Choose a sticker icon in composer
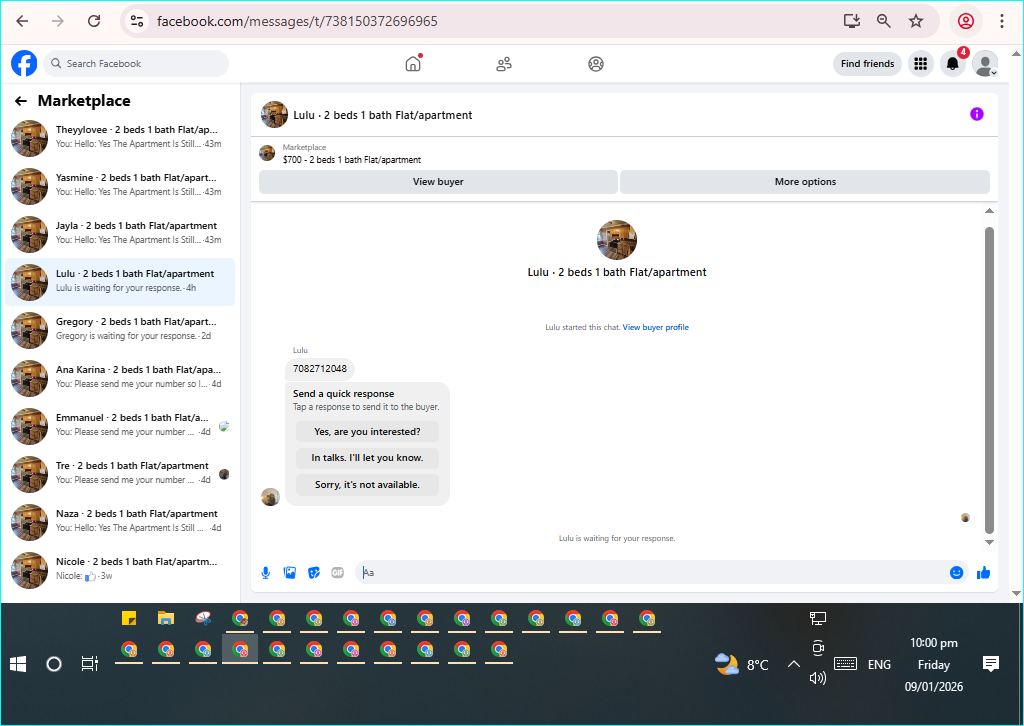Viewport: 1024px width, 726px height. 313,573
